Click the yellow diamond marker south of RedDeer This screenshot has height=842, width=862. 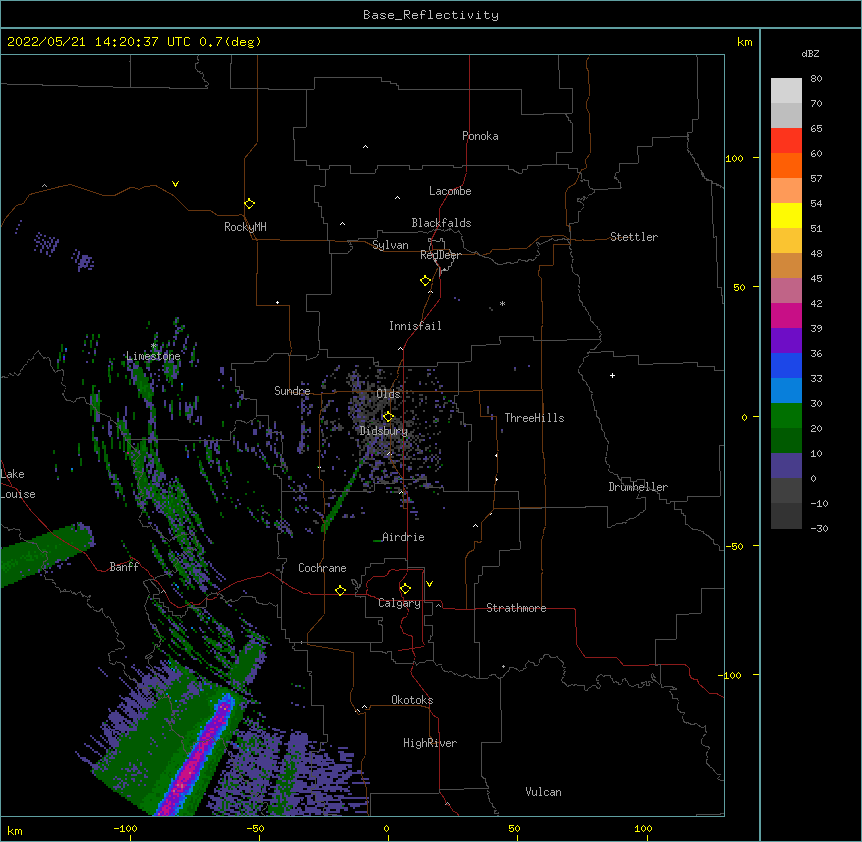[x=425, y=281]
